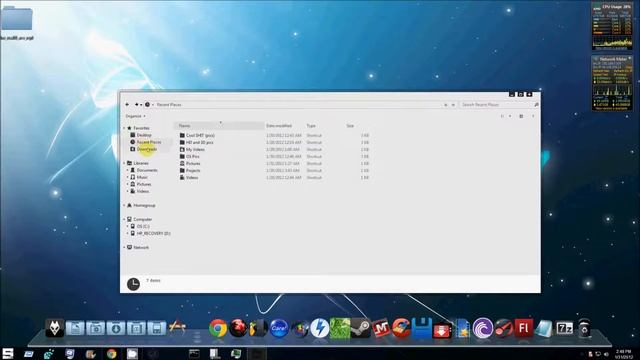Open 7-Zip from the dock

[x=564, y=328]
